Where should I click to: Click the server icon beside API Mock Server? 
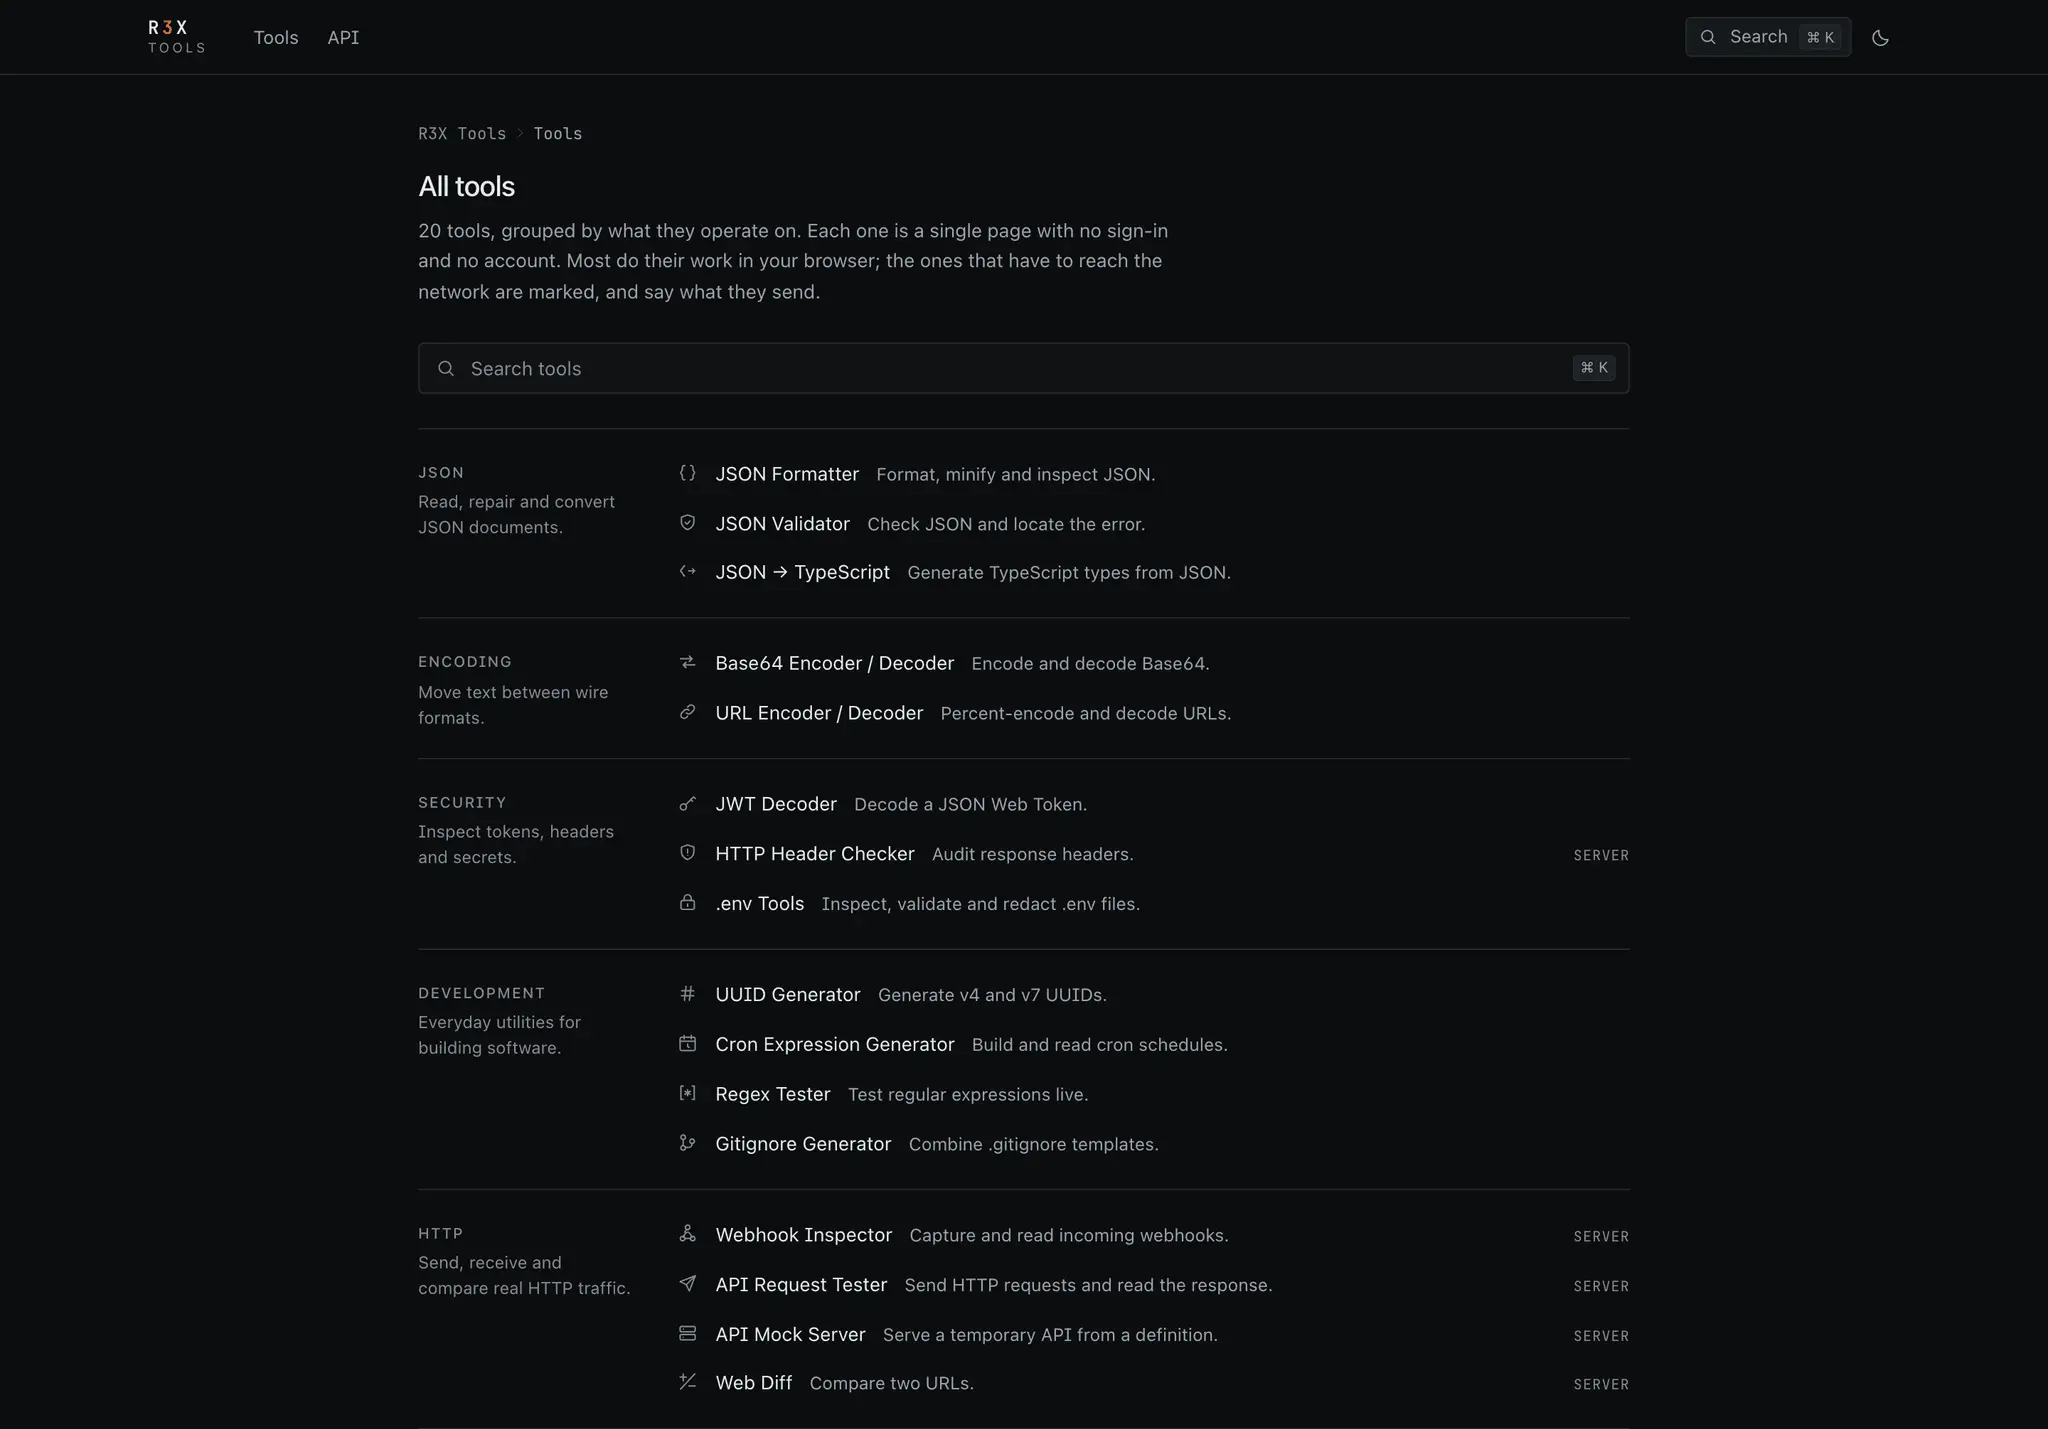pyautogui.click(x=687, y=1333)
